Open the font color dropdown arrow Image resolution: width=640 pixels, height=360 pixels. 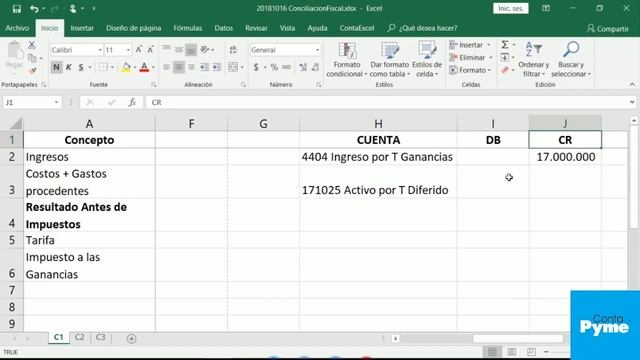153,68
